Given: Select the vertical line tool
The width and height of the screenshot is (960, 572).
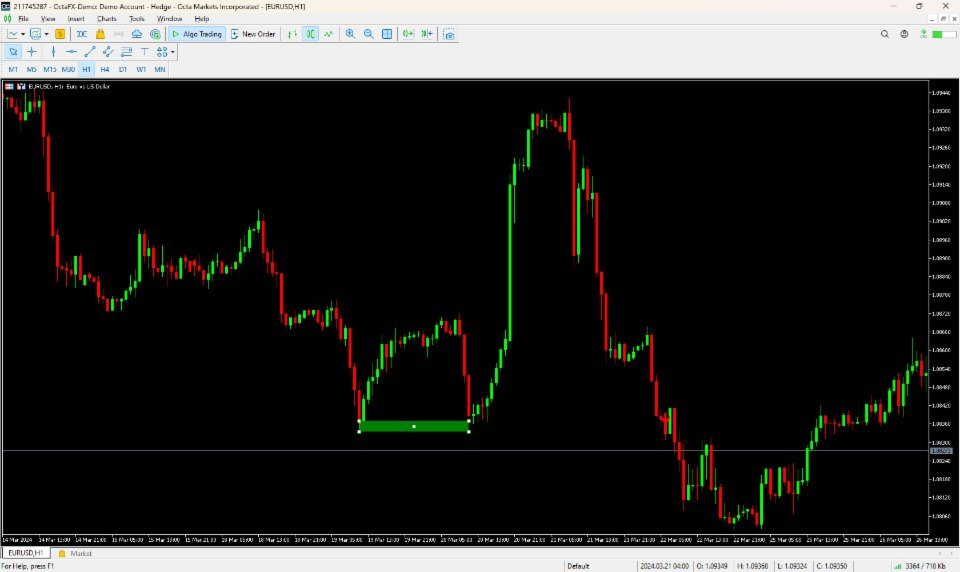Looking at the screenshot, I should point(53,52).
